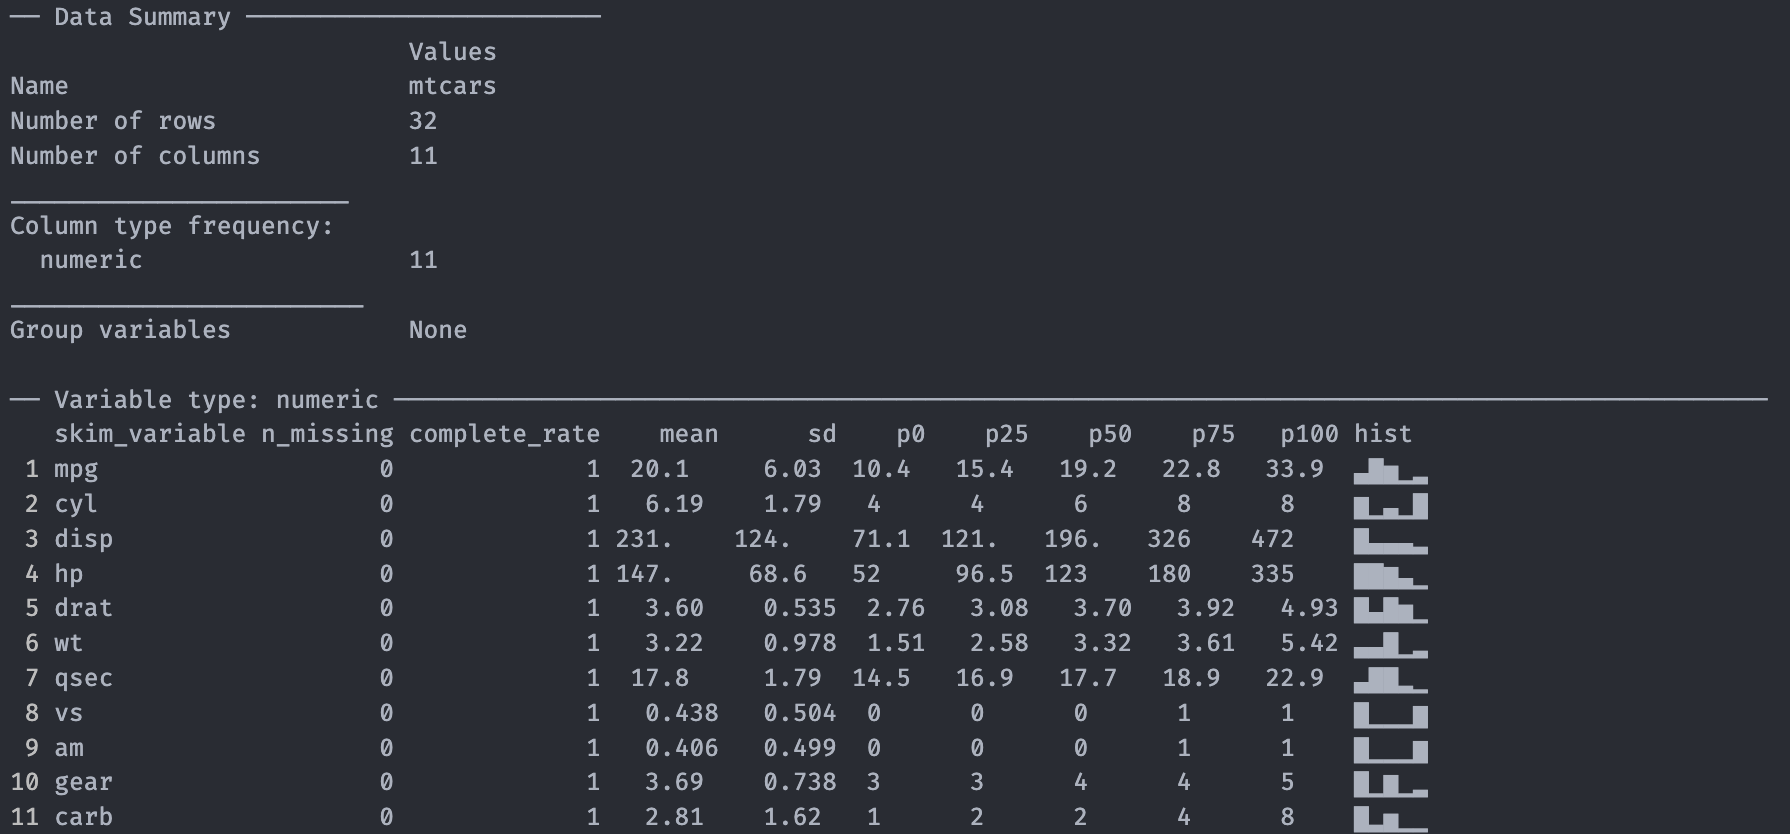Click the mpg row histogram sparkline
The width and height of the screenshot is (1790, 834).
pyautogui.click(x=1390, y=471)
